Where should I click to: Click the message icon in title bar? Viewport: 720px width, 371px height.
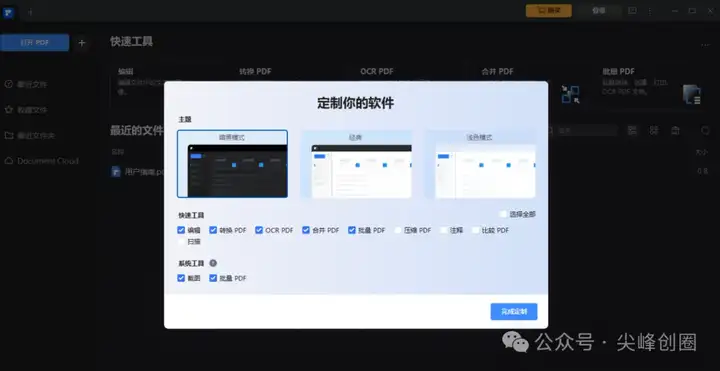click(x=632, y=11)
